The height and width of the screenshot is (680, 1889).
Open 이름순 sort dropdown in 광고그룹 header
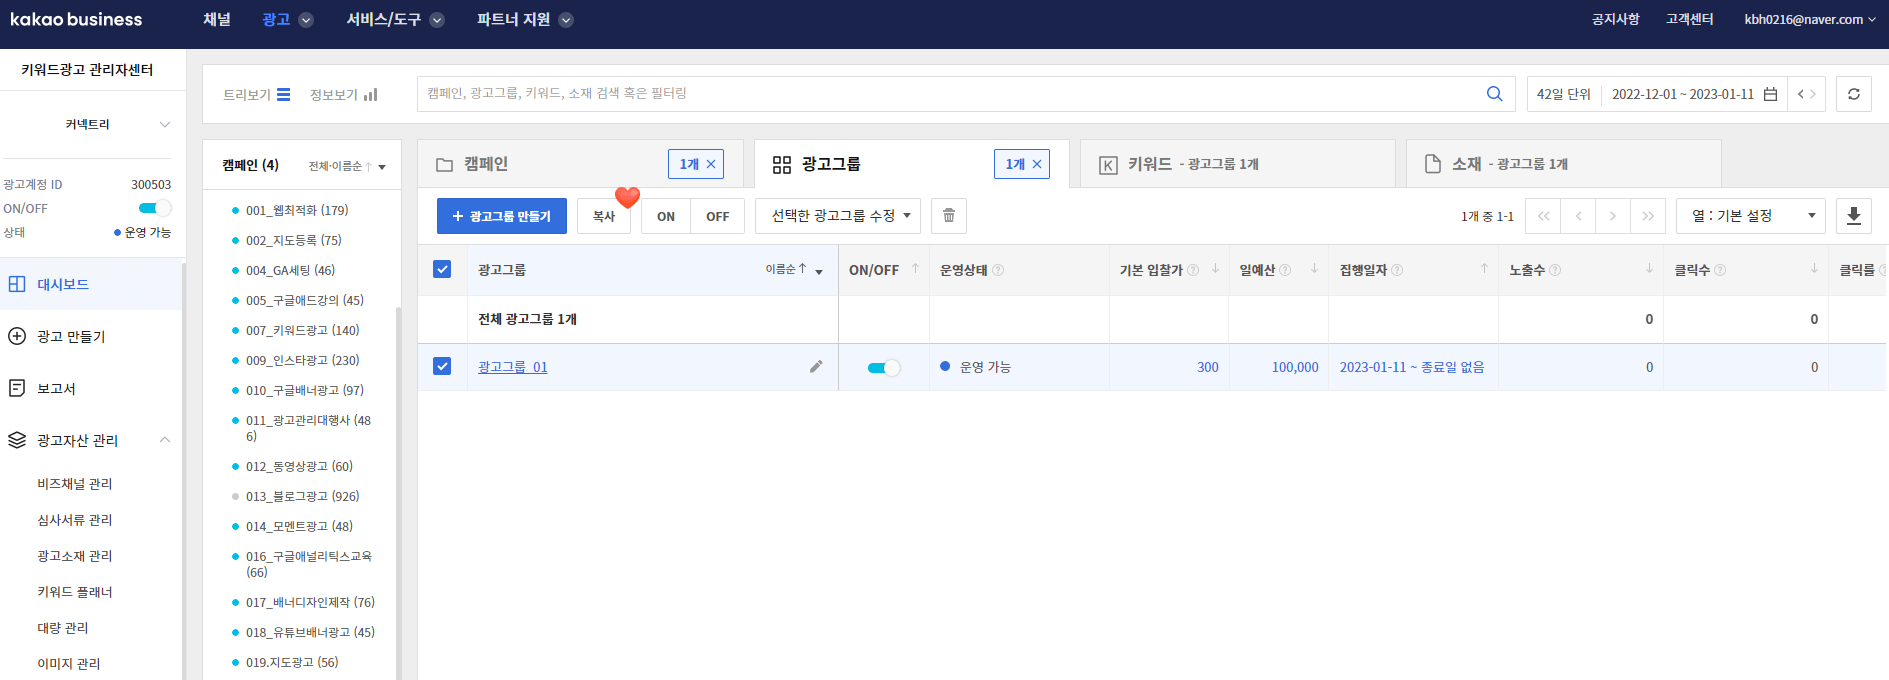795,270
